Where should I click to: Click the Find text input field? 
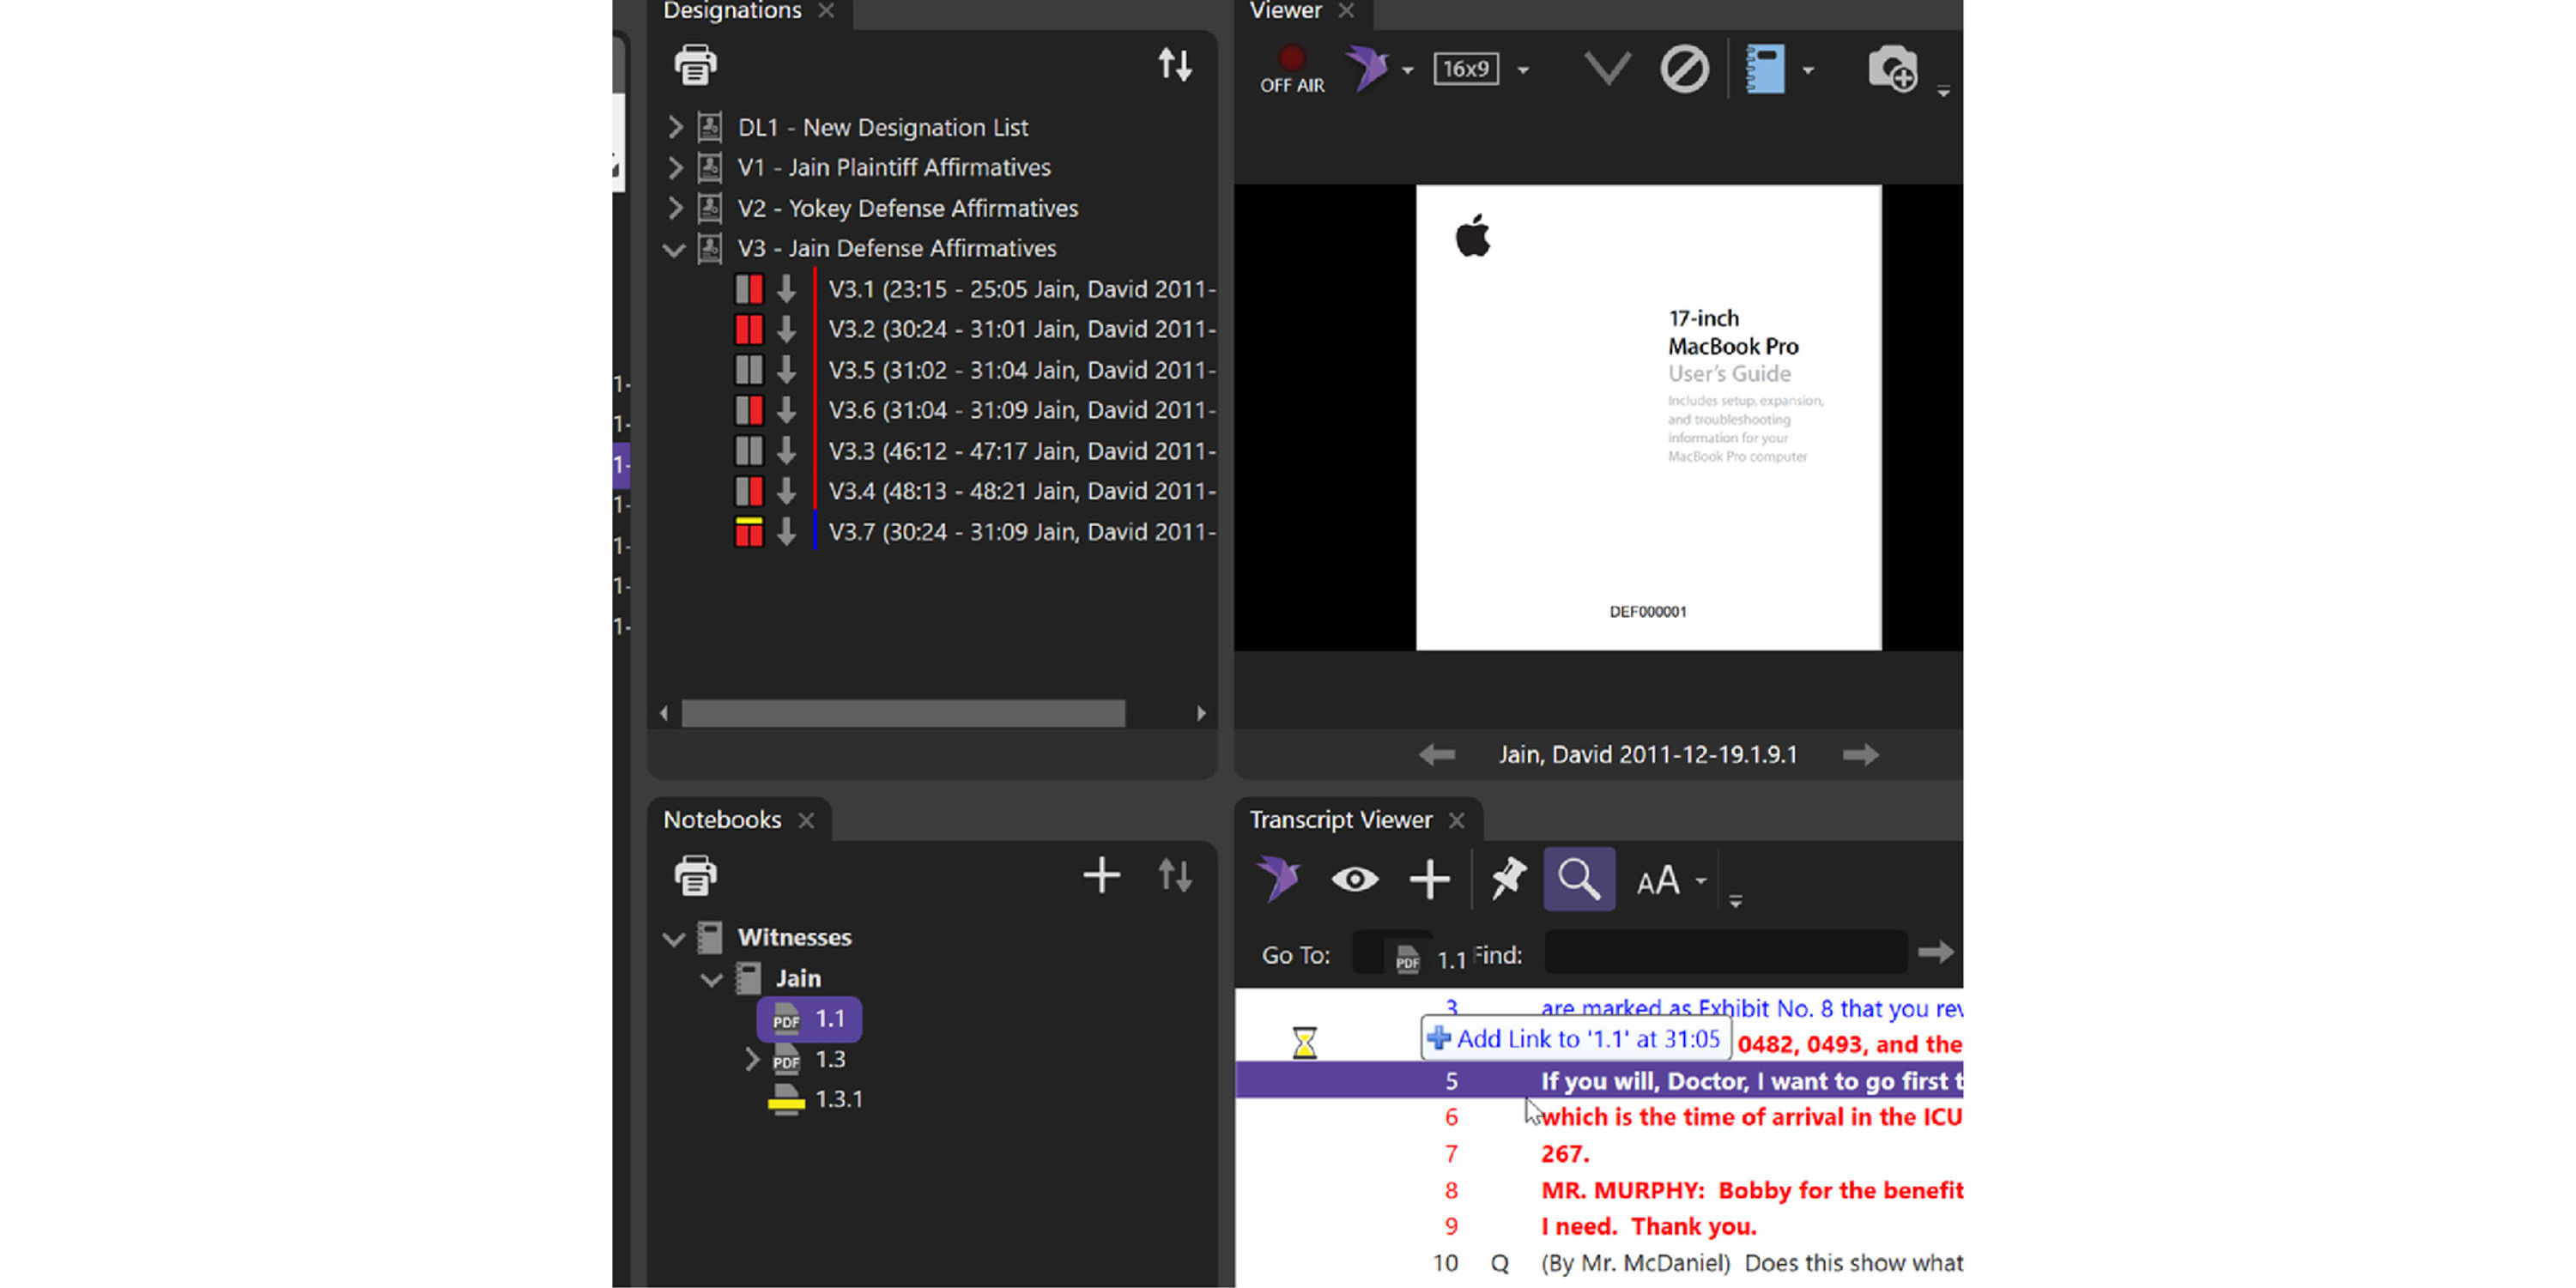(x=1725, y=954)
